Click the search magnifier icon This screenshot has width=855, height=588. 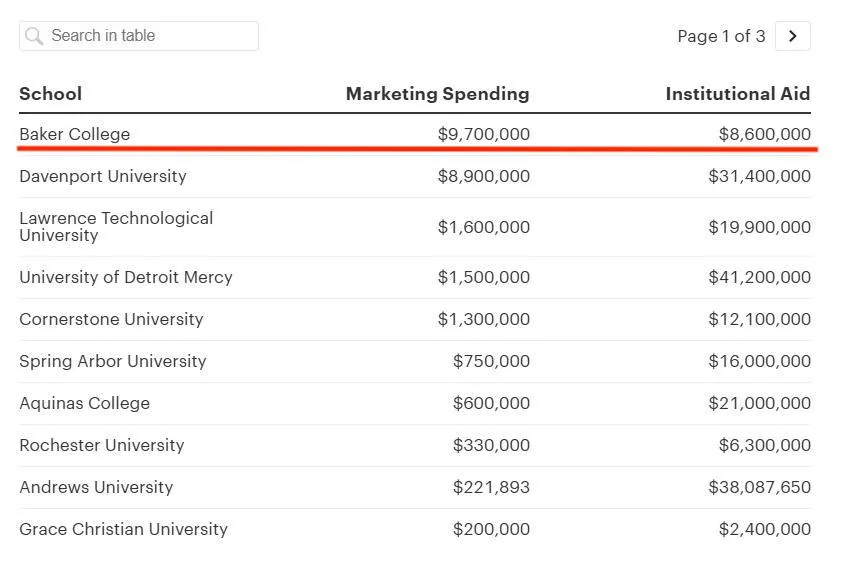point(35,36)
